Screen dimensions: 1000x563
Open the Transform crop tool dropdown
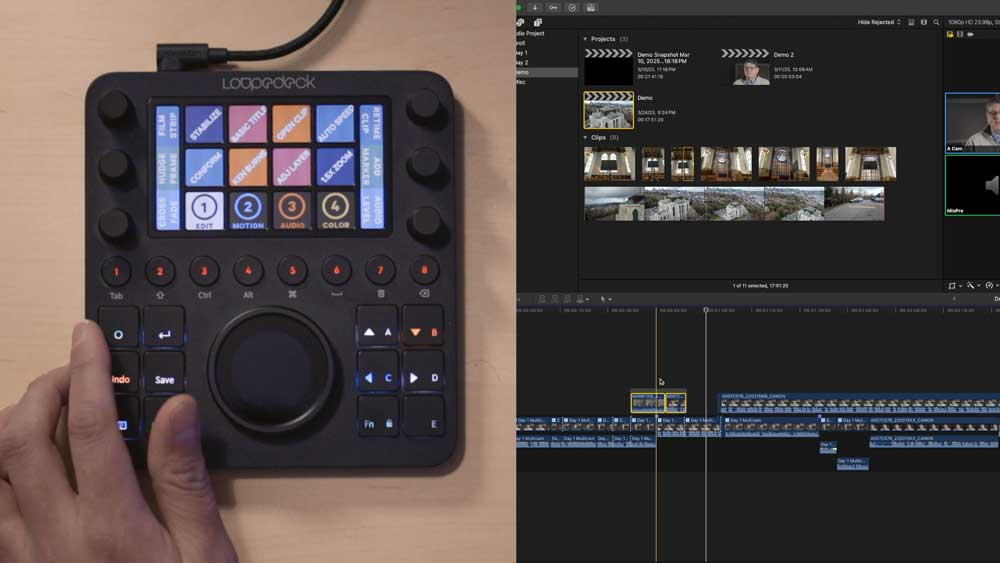[x=955, y=286]
